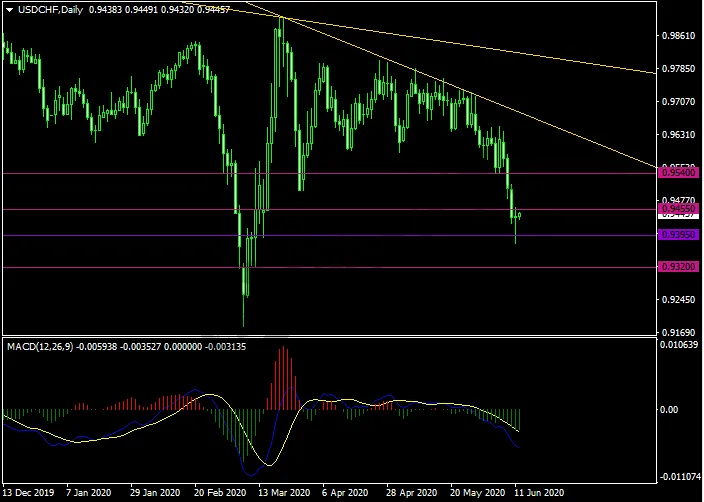Click the 28 Apr 2020 date label
Screen dimensions: 704x502
(x=412, y=493)
